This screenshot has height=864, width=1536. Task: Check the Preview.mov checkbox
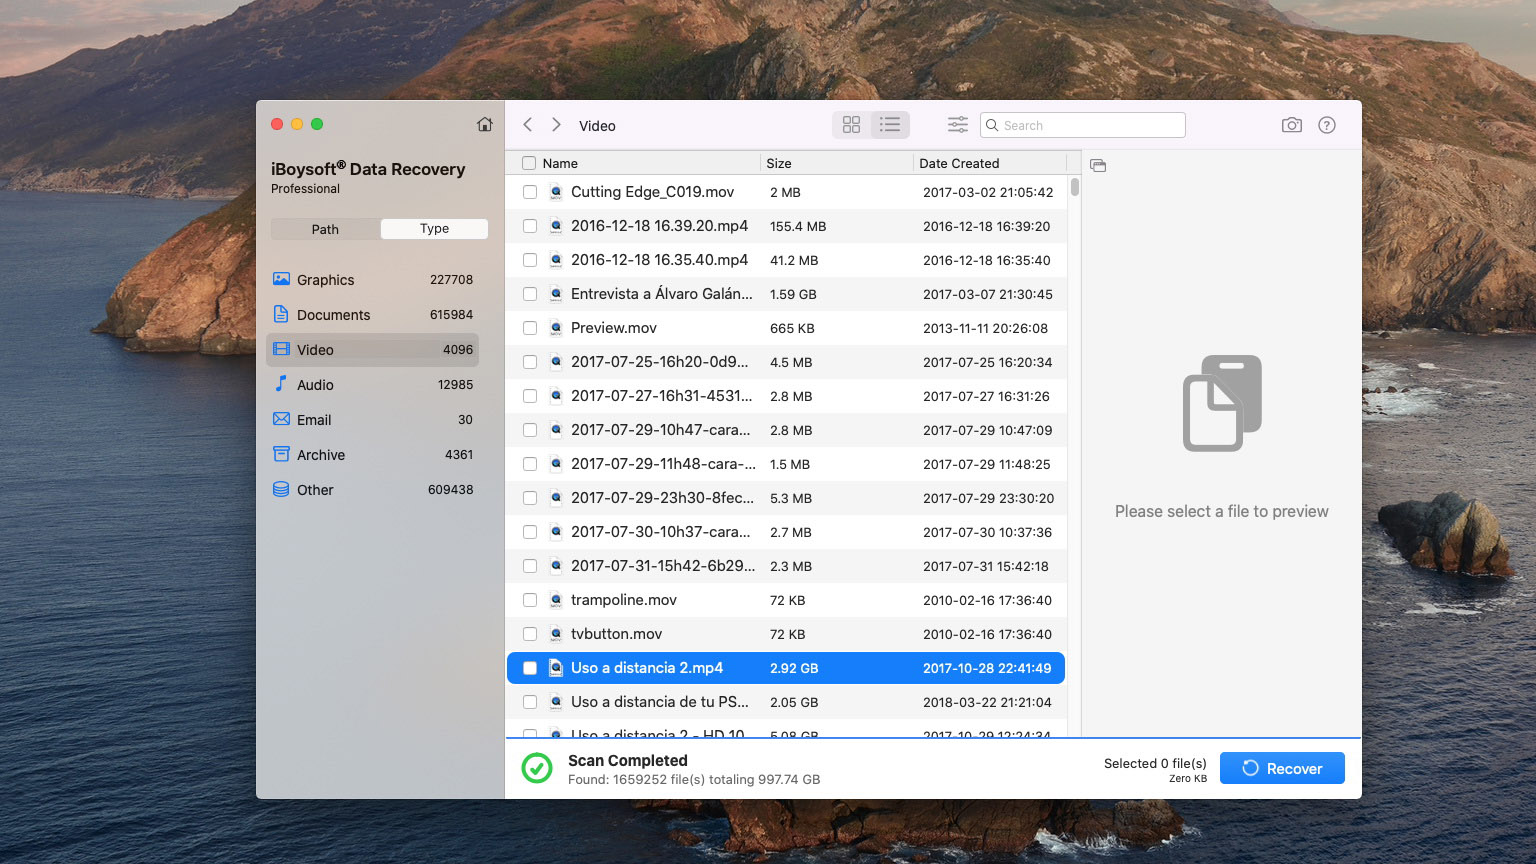pos(530,328)
